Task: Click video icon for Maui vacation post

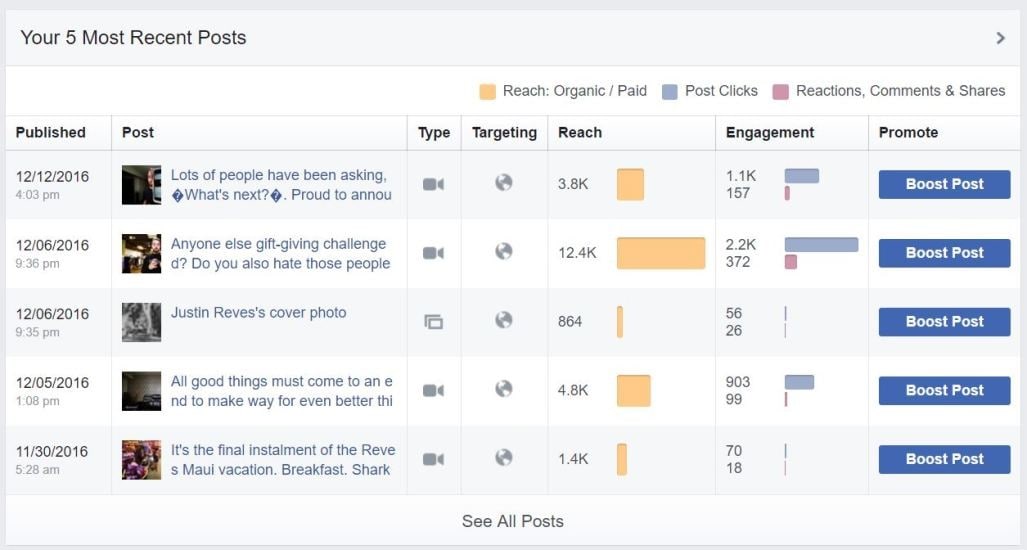Action: pyautogui.click(x=433, y=459)
